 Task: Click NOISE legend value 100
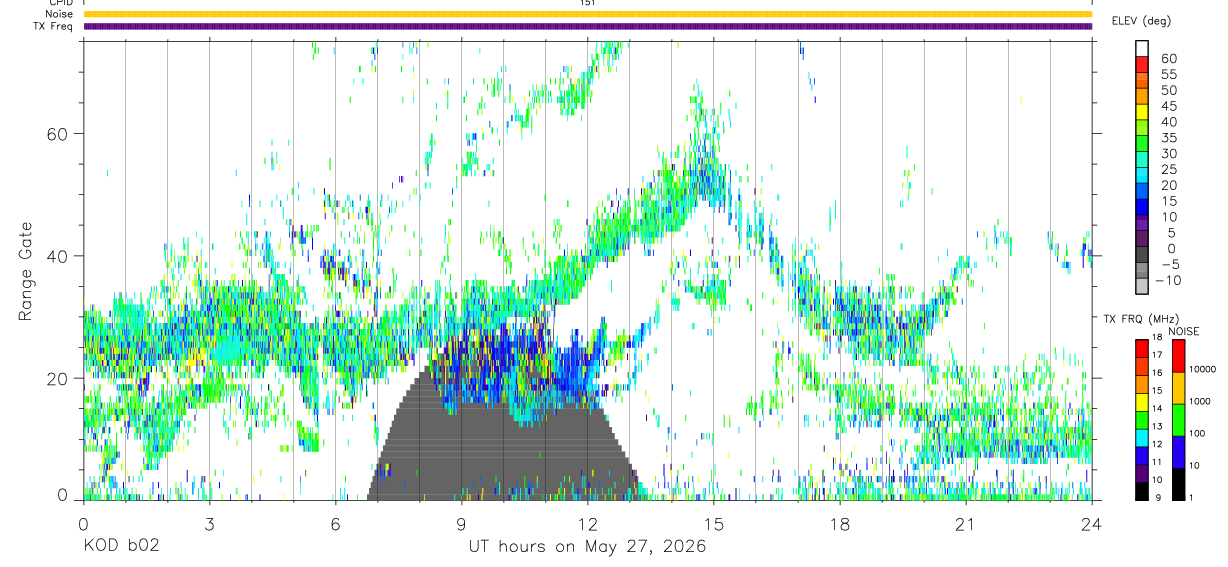click(x=1196, y=434)
